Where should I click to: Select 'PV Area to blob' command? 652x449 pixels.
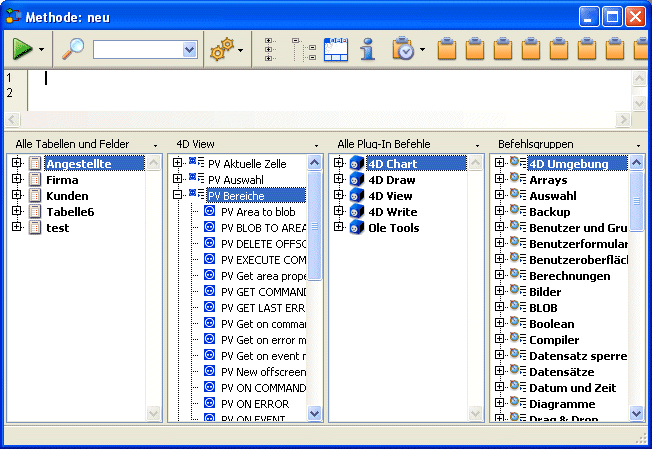click(257, 212)
